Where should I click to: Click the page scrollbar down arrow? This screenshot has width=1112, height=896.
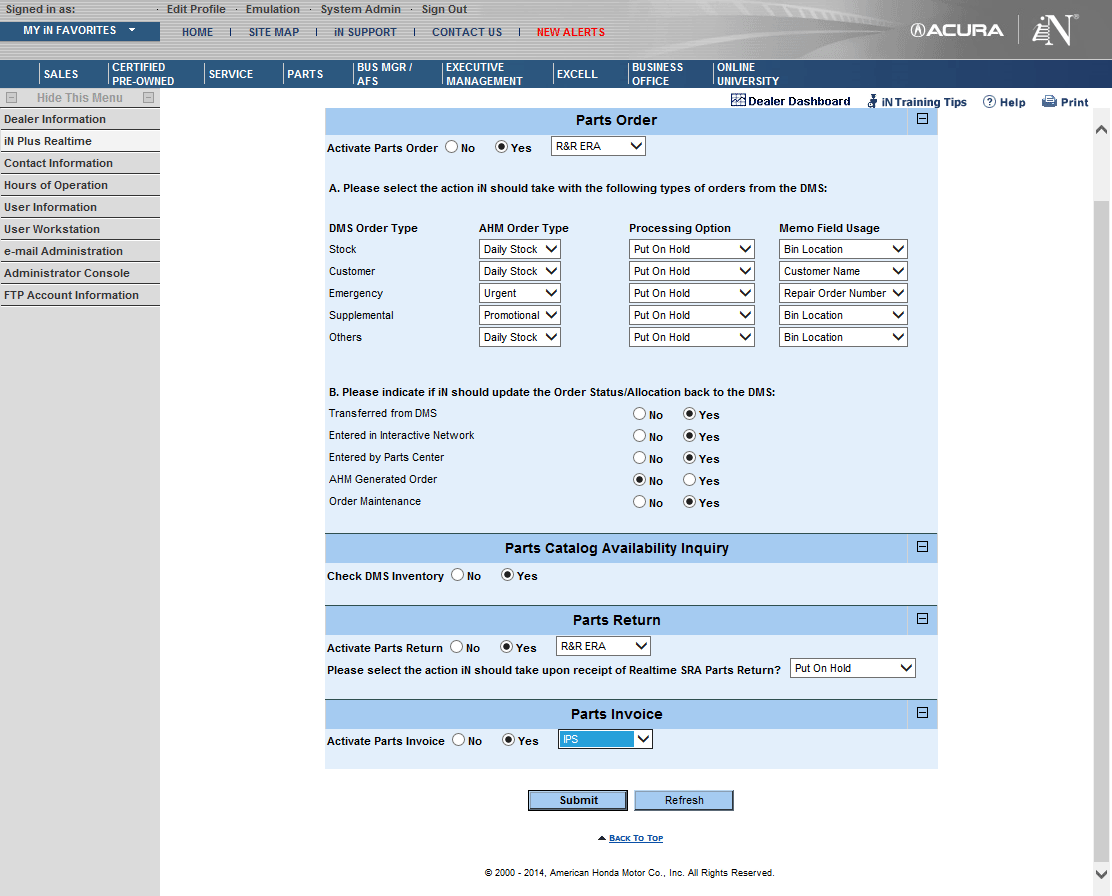1101,874
